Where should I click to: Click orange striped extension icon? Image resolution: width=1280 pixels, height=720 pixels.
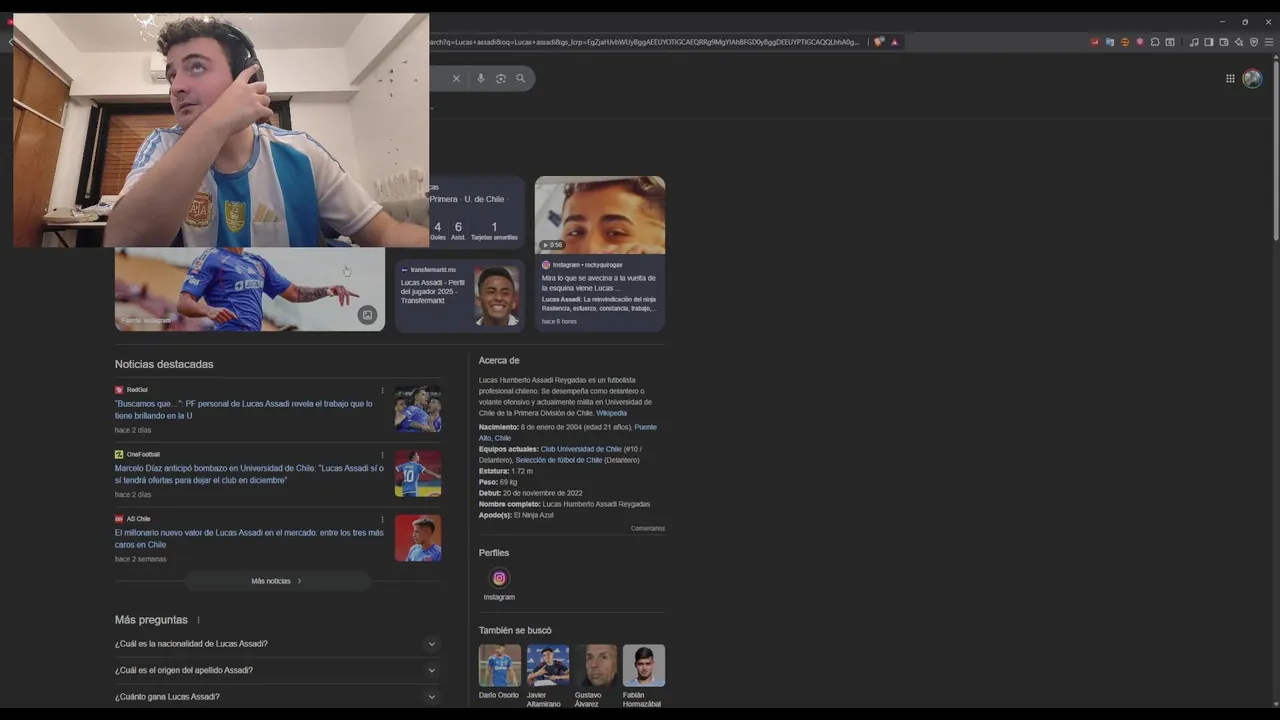pos(1125,42)
